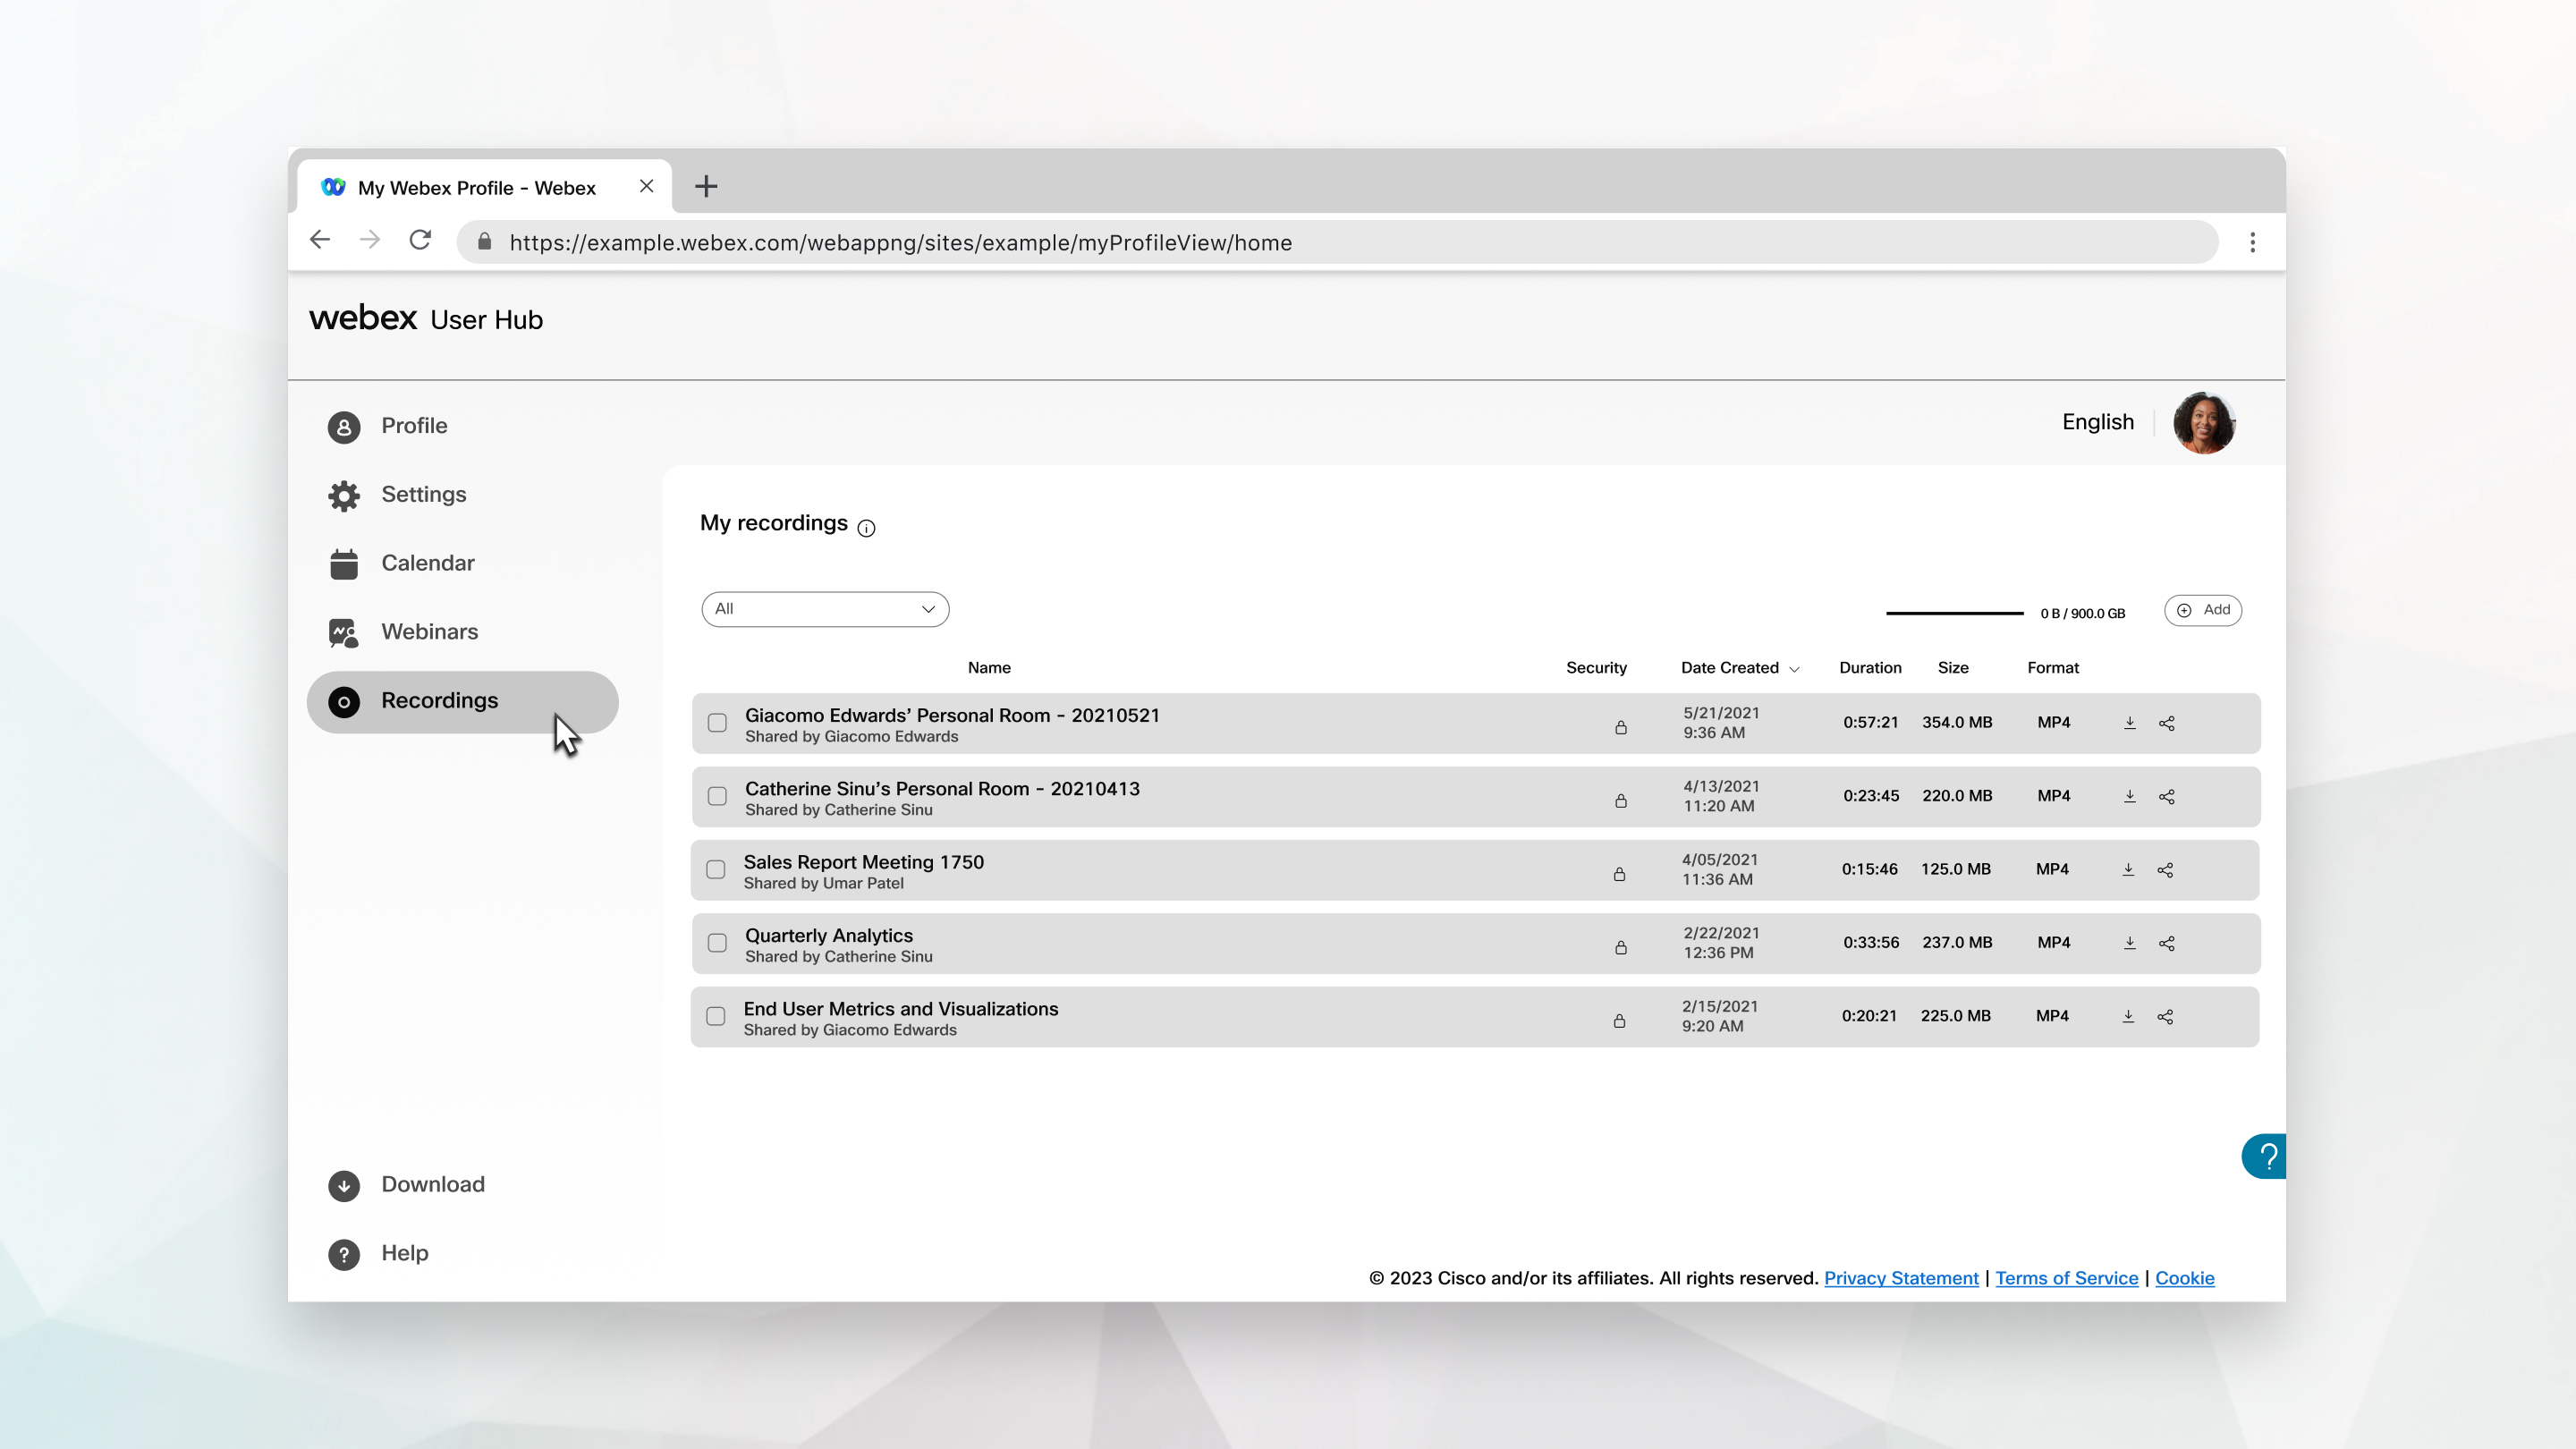2576x1449 pixels.
Task: Click the user profile avatar image
Action: [2205, 421]
